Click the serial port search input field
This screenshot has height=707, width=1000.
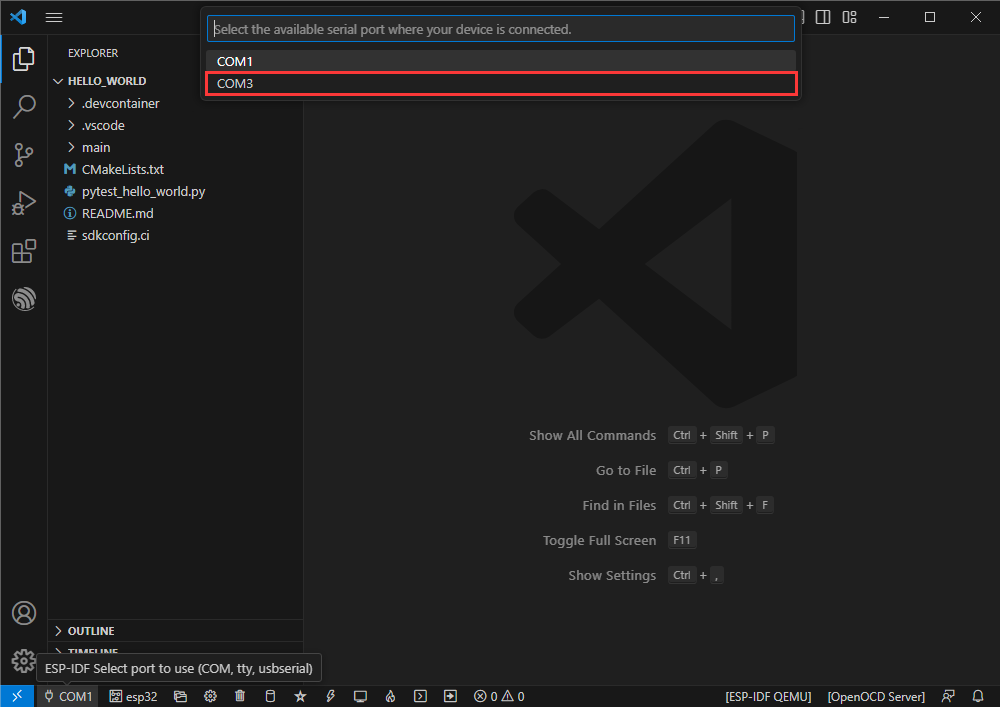click(x=501, y=29)
